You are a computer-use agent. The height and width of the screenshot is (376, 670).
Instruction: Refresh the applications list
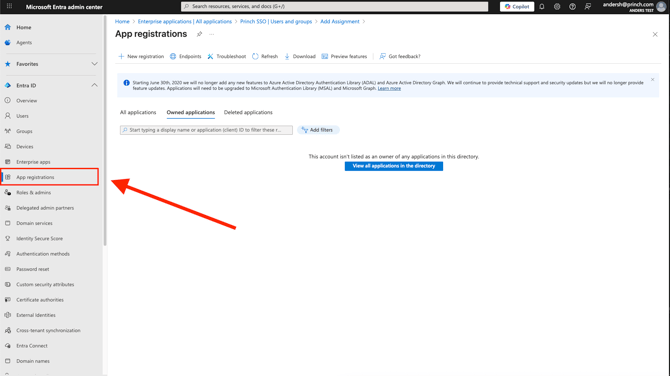(265, 56)
